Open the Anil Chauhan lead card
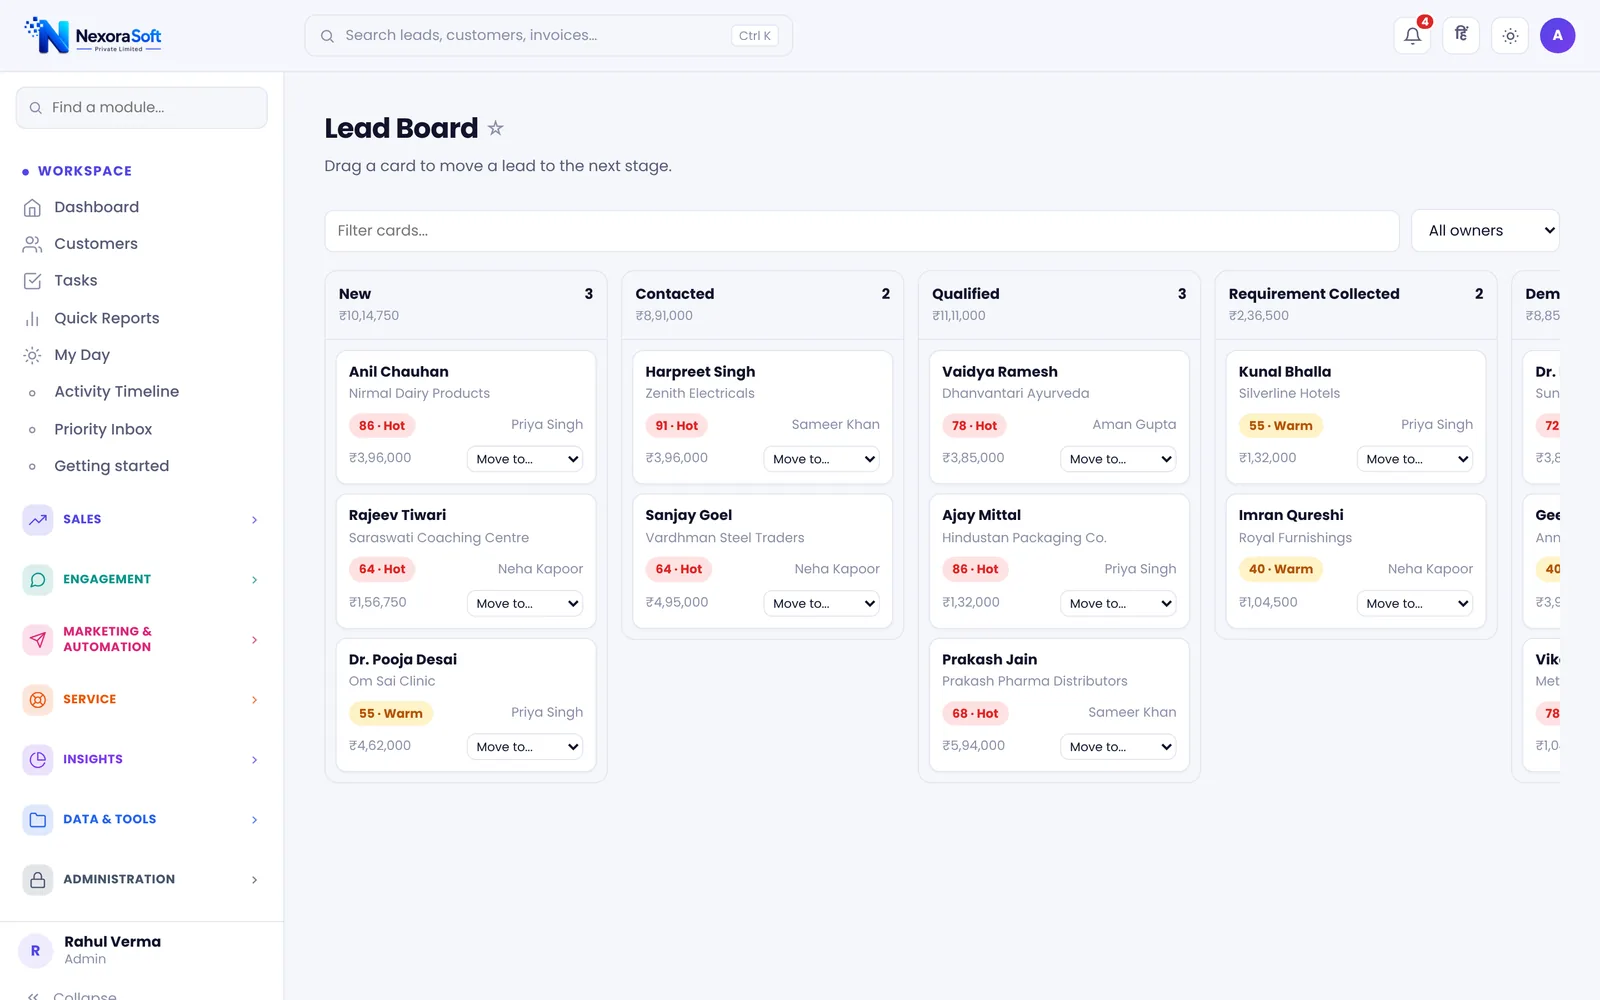Image resolution: width=1600 pixels, height=1000 pixels. tap(466, 417)
